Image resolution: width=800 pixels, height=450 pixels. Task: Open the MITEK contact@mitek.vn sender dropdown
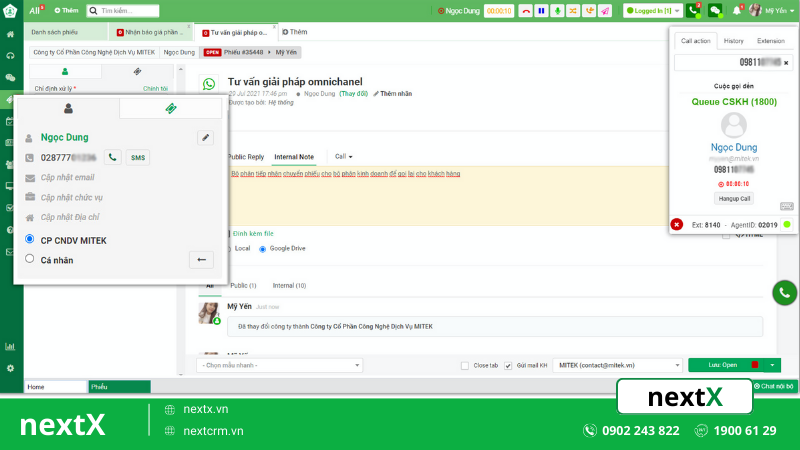[x=617, y=365]
